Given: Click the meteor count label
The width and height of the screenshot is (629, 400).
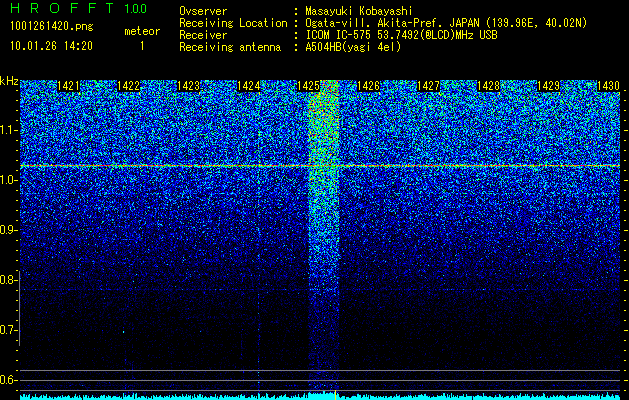Looking at the screenshot, I should point(142,31).
